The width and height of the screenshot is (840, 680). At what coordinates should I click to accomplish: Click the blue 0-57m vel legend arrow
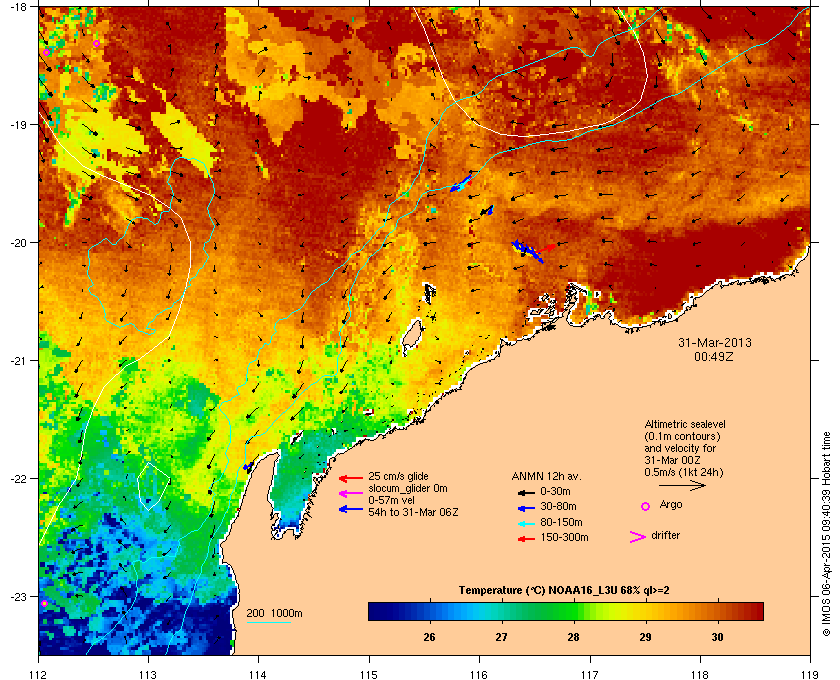pyautogui.click(x=351, y=509)
